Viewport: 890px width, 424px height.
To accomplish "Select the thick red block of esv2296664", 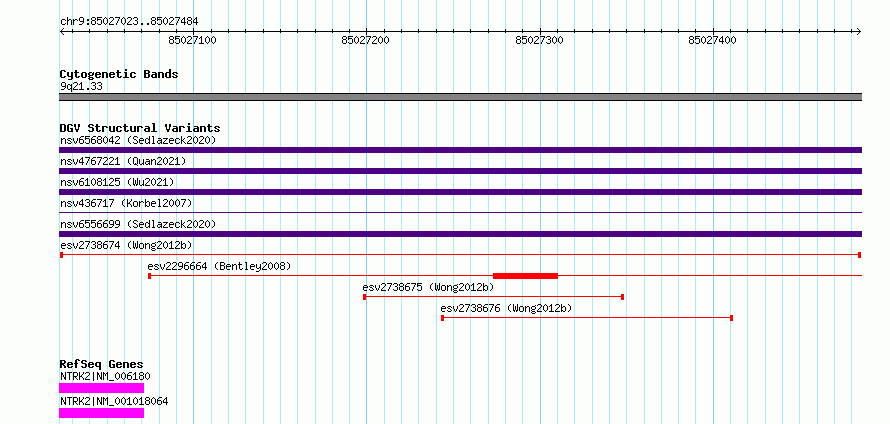I will [x=525, y=276].
